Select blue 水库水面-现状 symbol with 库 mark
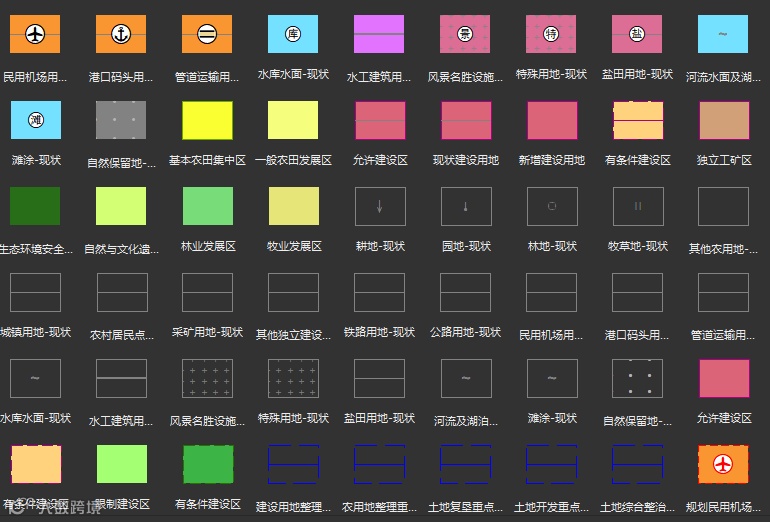This screenshot has height=522, width=770. (x=293, y=34)
